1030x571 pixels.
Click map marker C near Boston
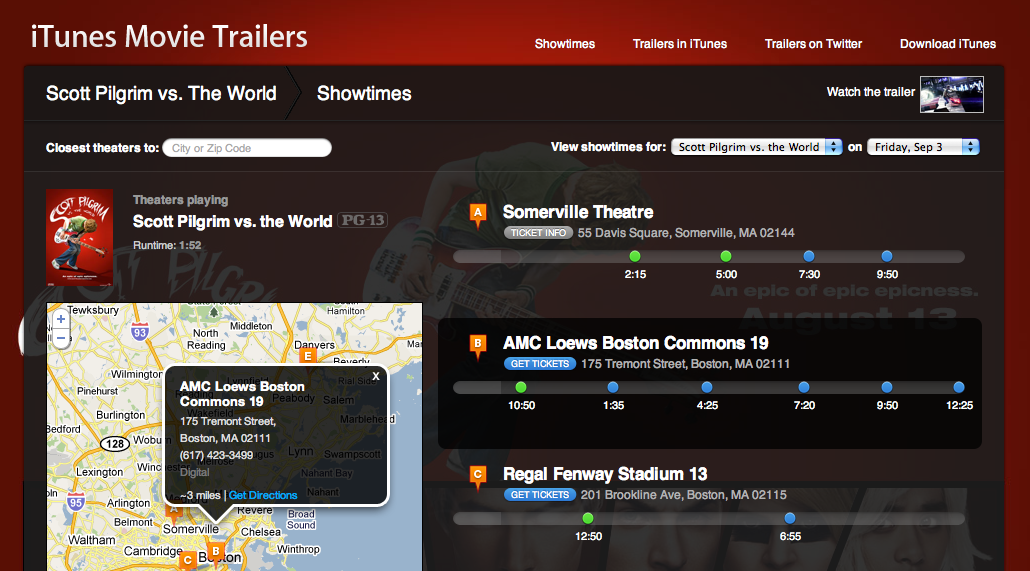pos(188,560)
